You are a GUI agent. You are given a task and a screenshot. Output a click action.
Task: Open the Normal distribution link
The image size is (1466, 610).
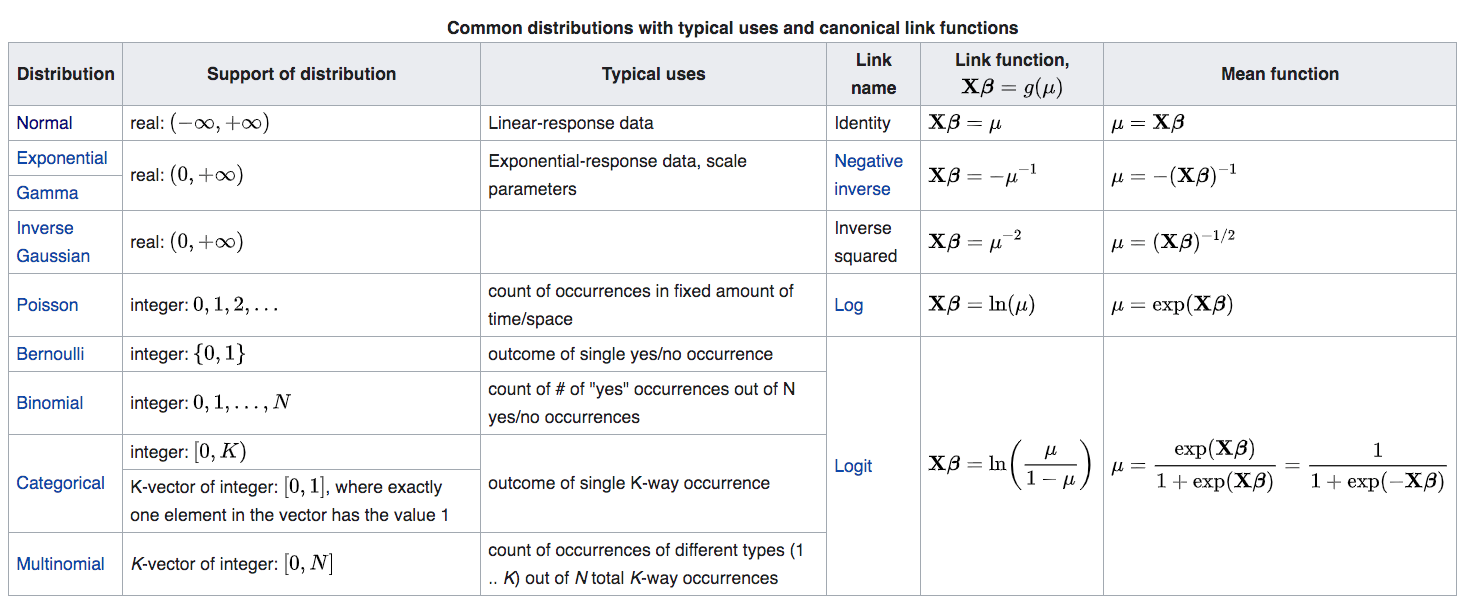pyautogui.click(x=45, y=123)
